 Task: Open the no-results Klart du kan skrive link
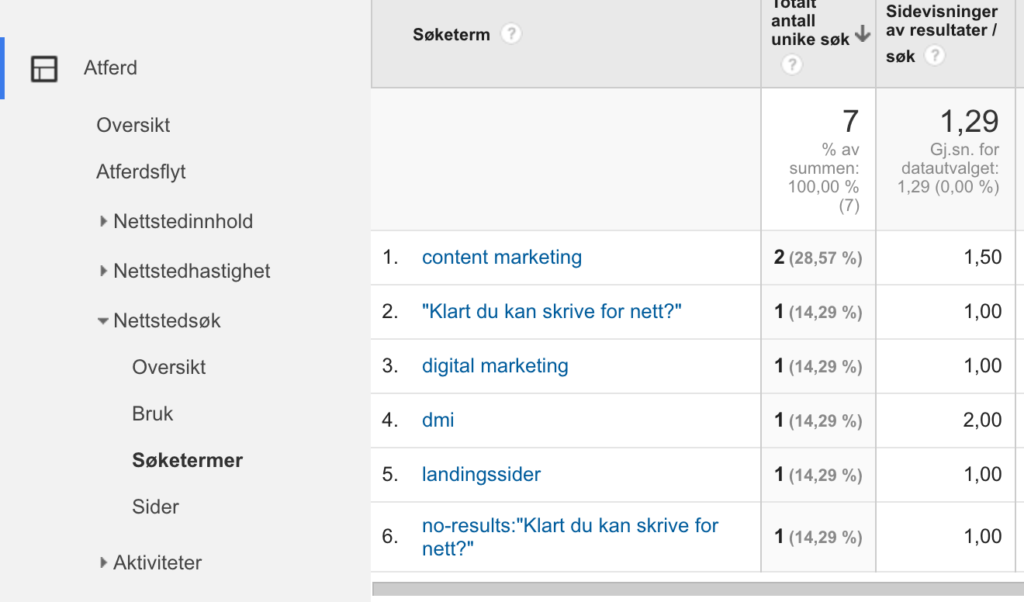[570, 537]
